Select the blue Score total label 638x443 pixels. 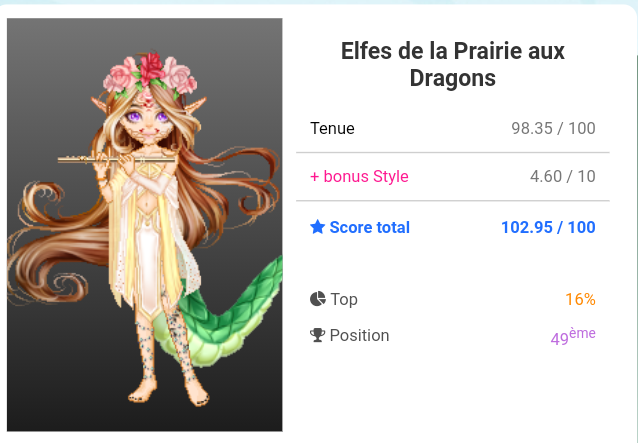pyautogui.click(x=369, y=227)
